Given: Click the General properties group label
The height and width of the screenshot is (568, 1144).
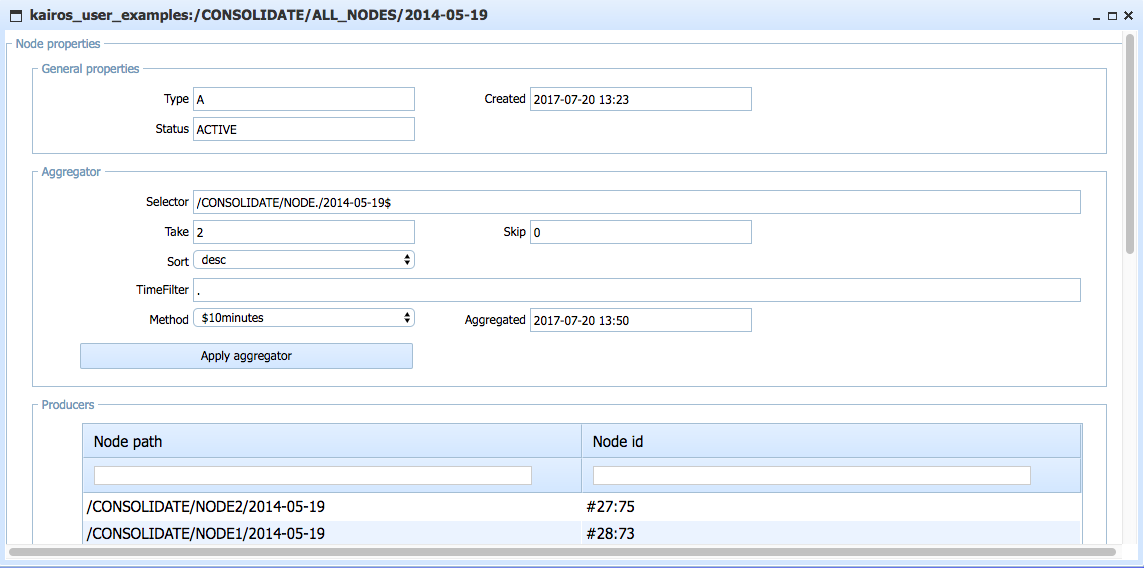Looking at the screenshot, I should coord(90,69).
